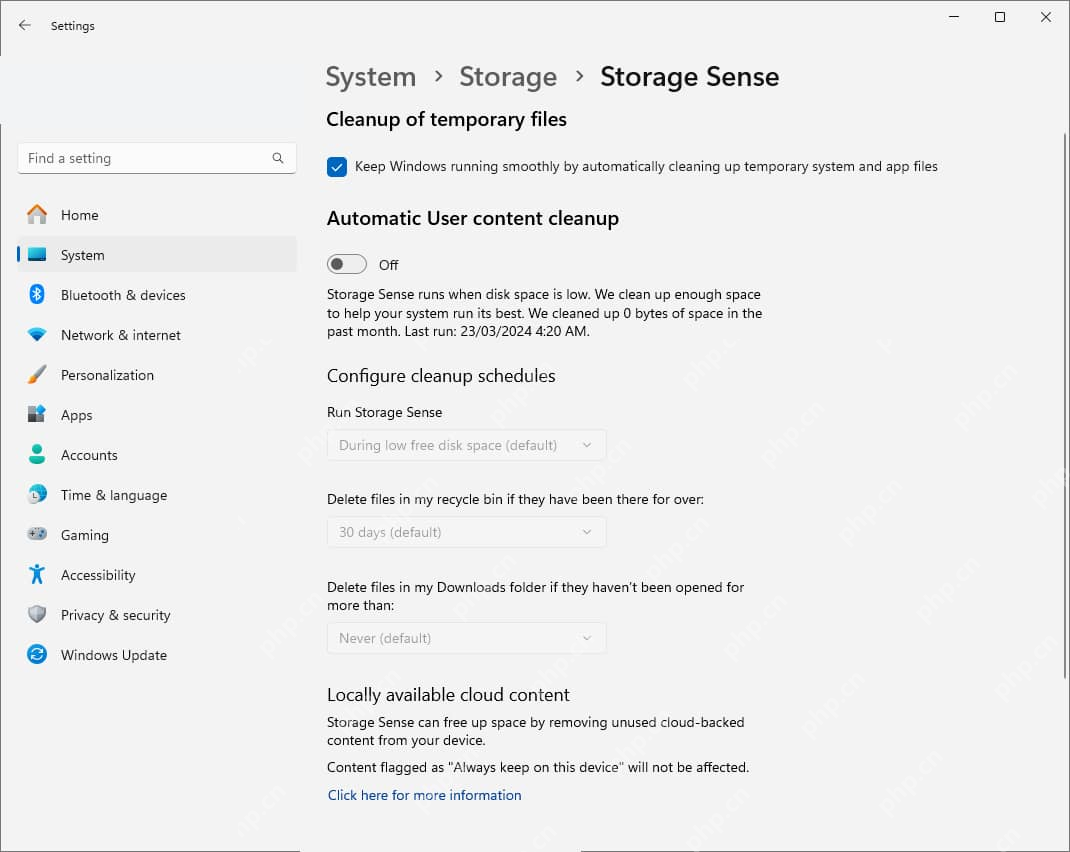The width and height of the screenshot is (1070, 852).
Task: Click the Storage breadcrumb link
Action: point(508,76)
